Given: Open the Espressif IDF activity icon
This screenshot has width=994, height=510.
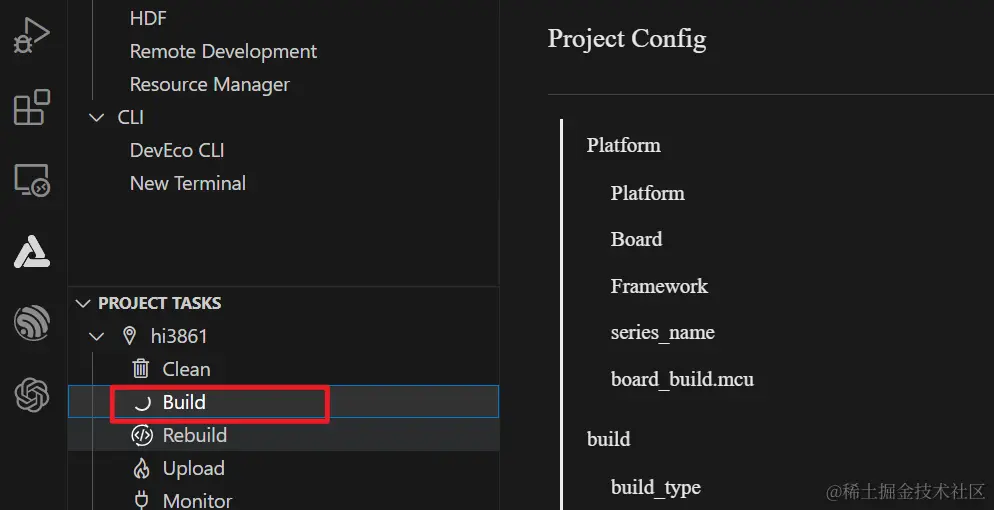Looking at the screenshot, I should coord(32,324).
